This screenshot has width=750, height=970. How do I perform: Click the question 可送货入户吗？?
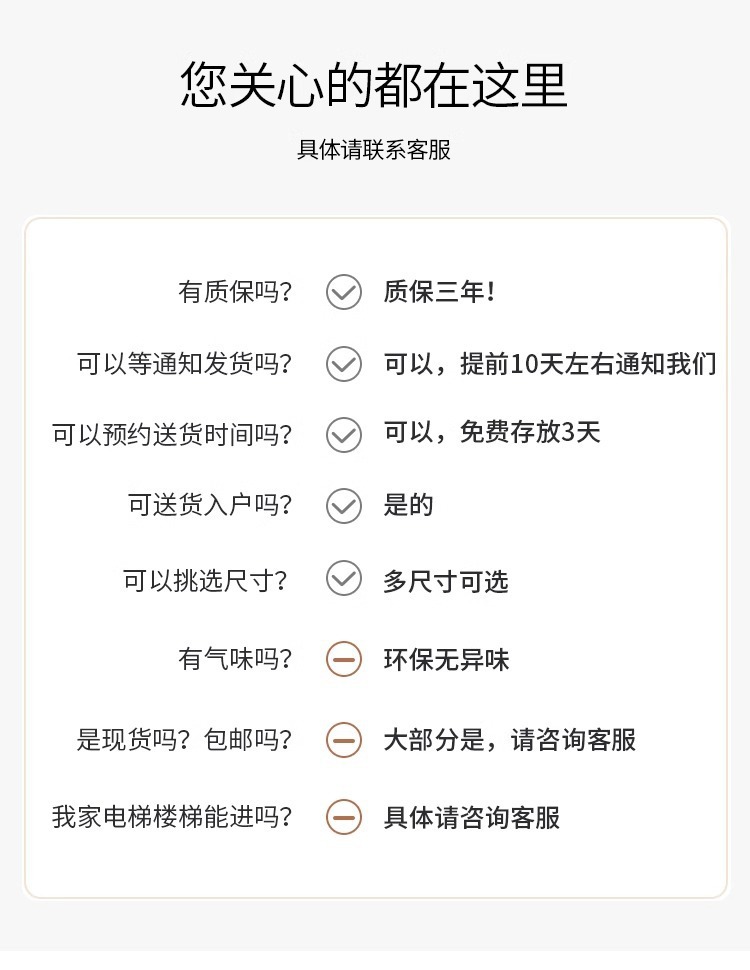coord(210,506)
